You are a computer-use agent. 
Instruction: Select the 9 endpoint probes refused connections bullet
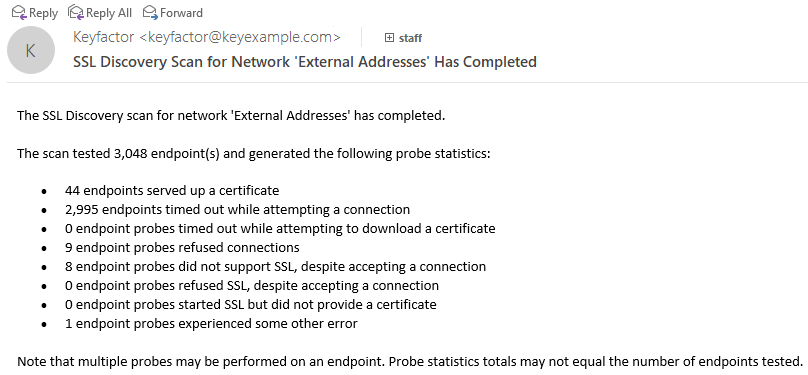point(182,248)
